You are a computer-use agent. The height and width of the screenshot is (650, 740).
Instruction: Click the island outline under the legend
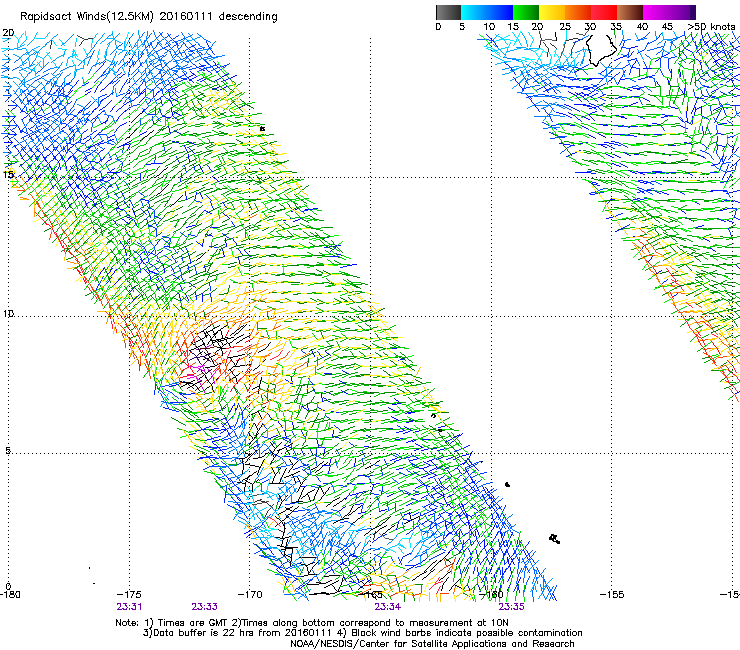pyautogui.click(x=601, y=49)
